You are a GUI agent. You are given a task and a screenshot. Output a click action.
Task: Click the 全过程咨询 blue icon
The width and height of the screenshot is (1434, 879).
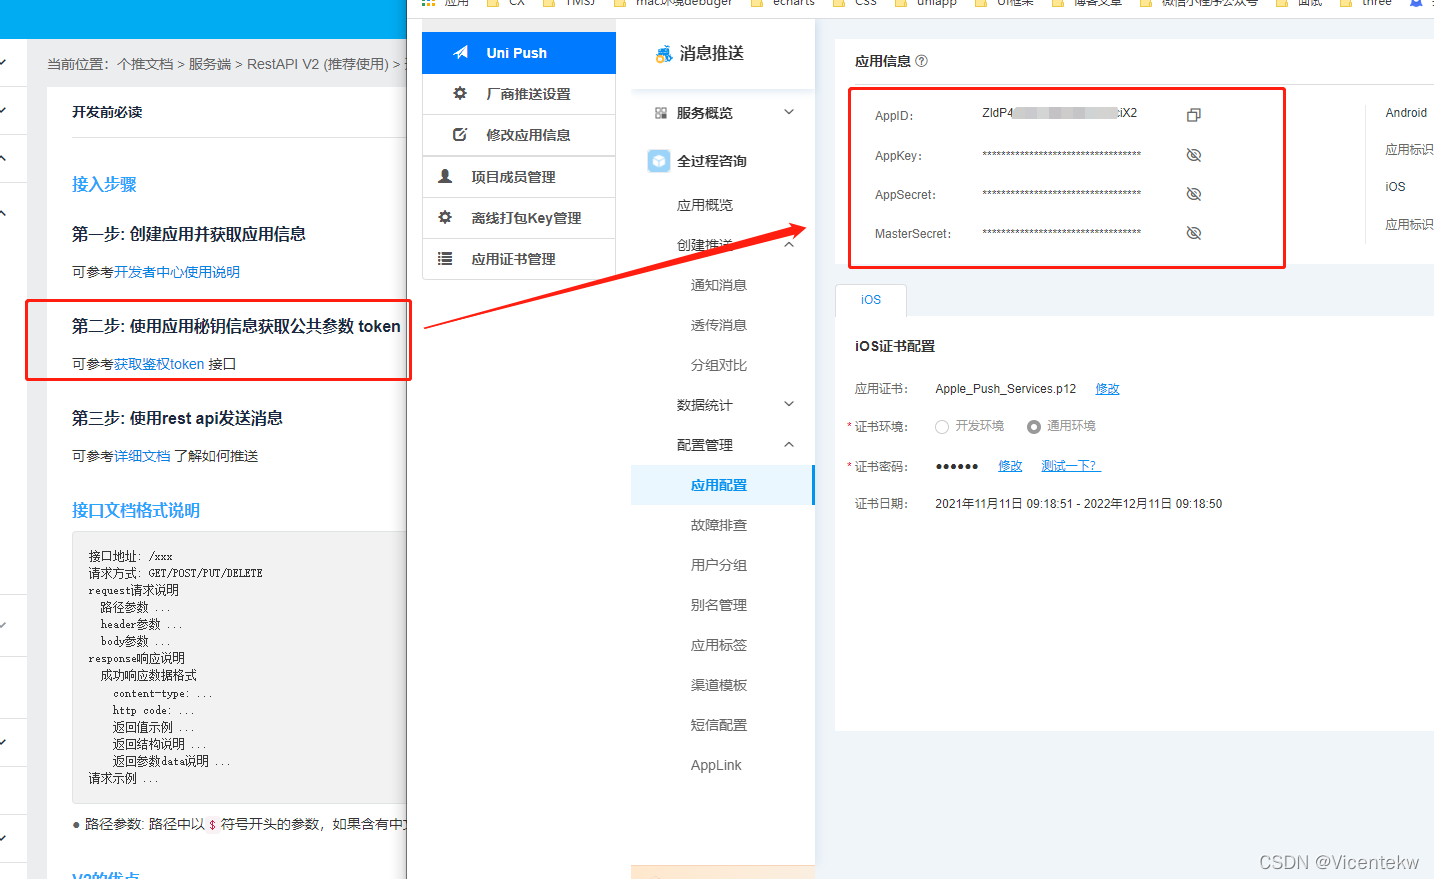pyautogui.click(x=659, y=161)
